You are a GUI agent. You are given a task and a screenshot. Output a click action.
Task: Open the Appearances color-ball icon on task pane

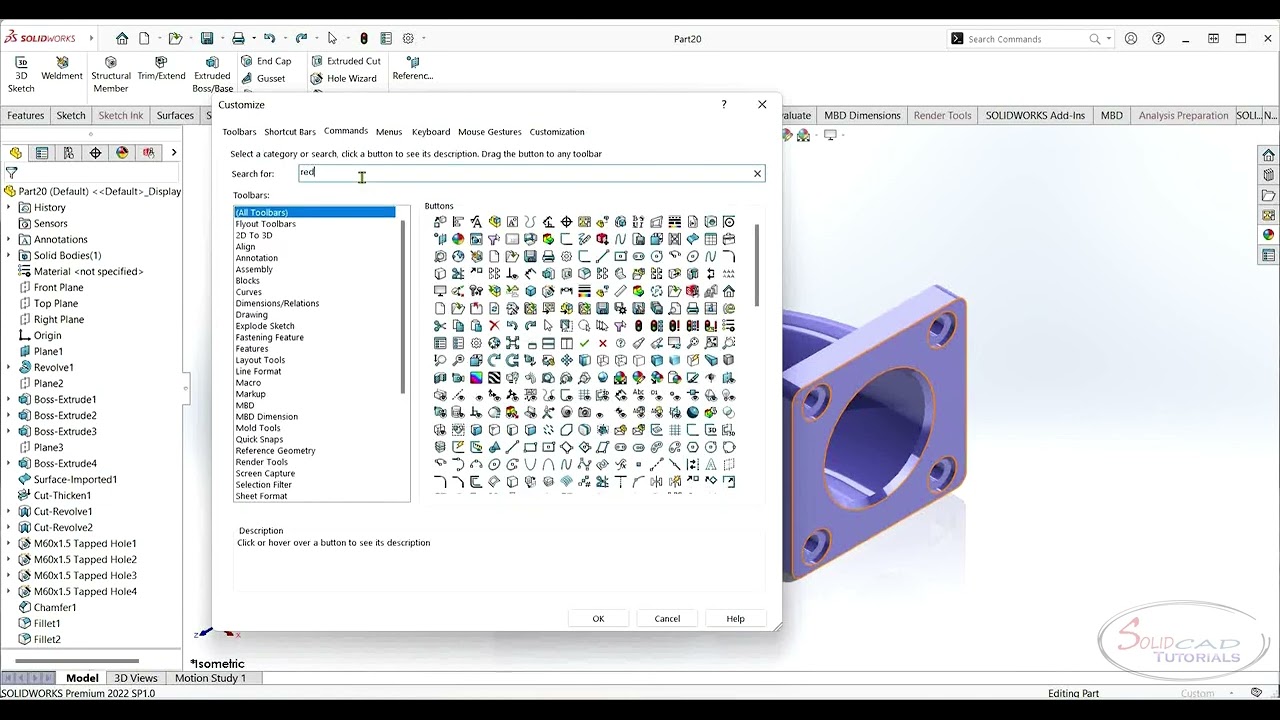click(1268, 235)
